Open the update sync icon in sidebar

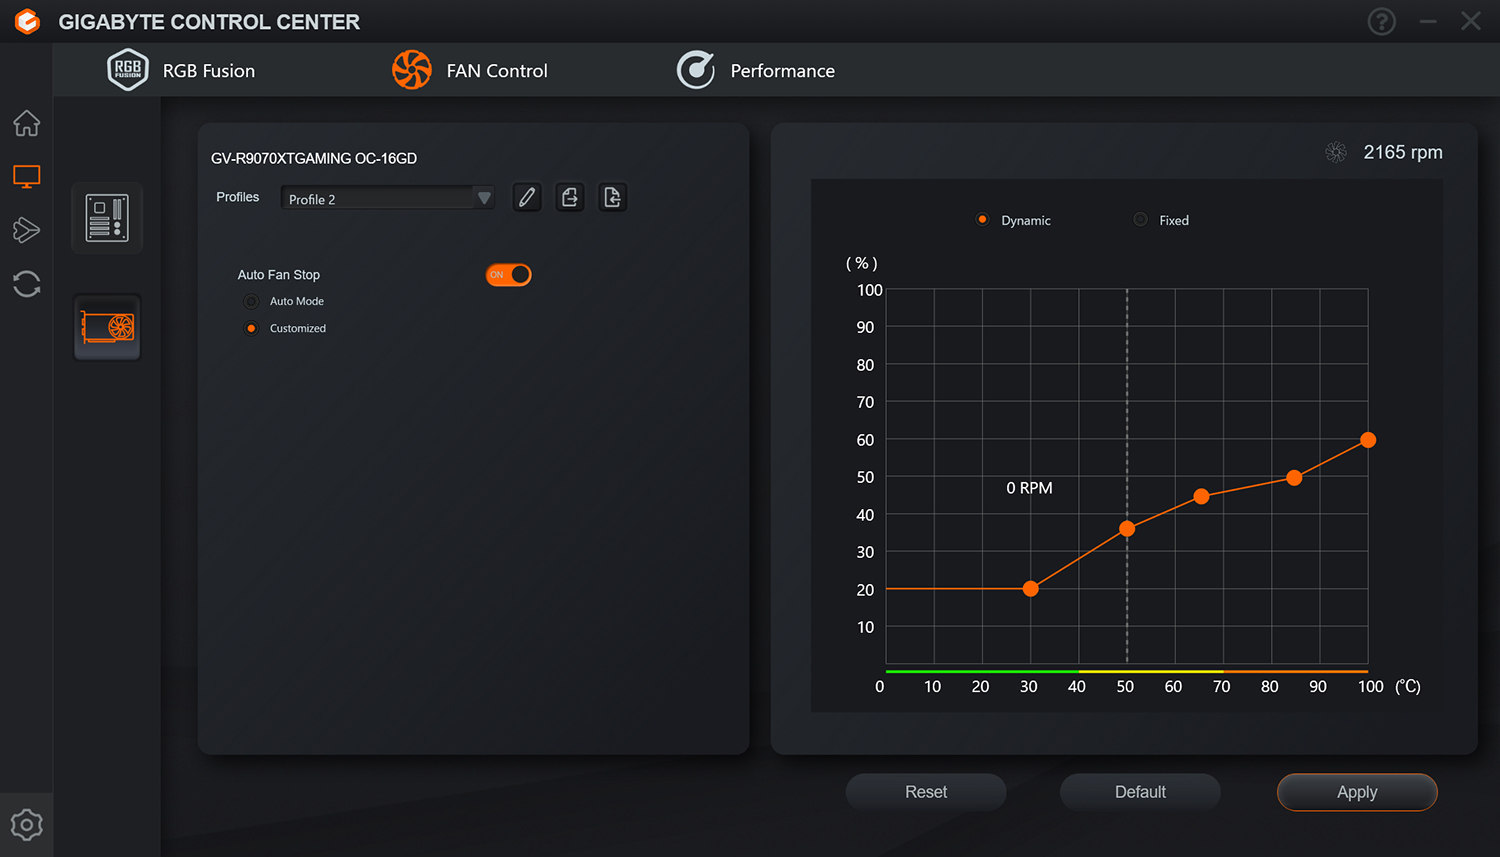click(27, 284)
